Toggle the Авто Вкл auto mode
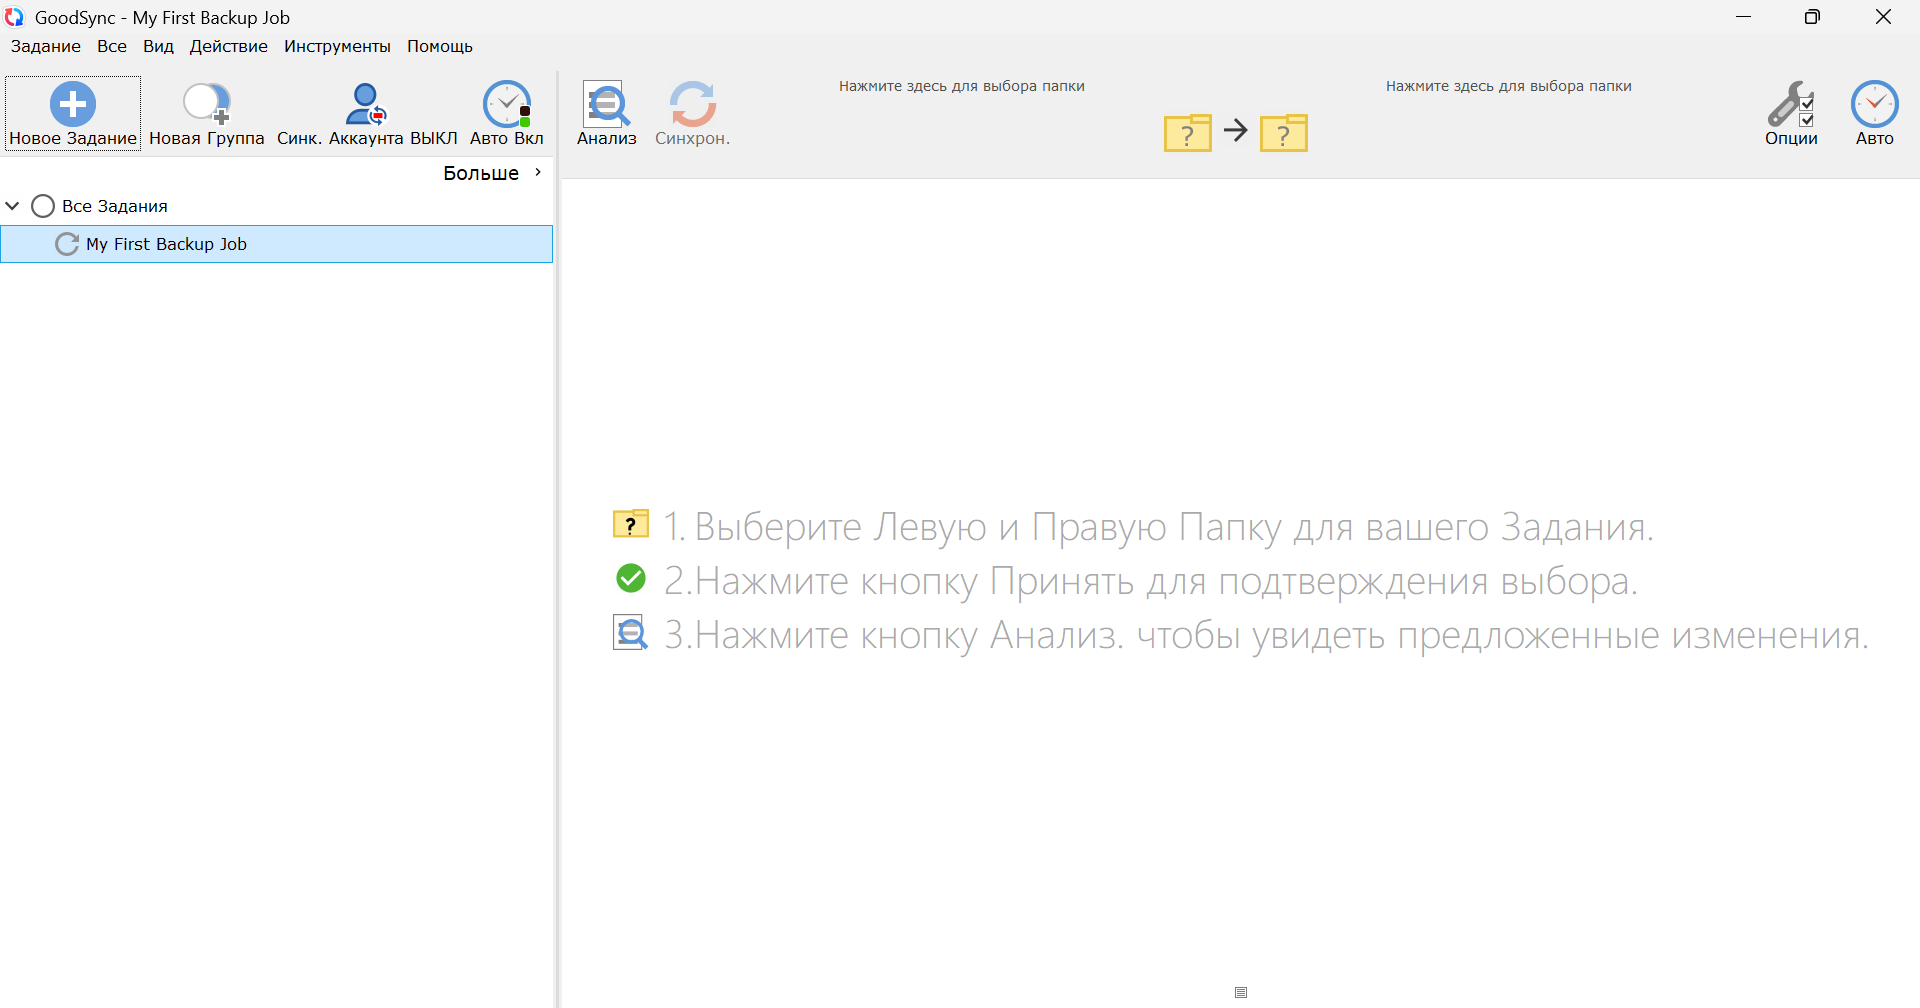This screenshot has height=1008, width=1920. [x=507, y=104]
